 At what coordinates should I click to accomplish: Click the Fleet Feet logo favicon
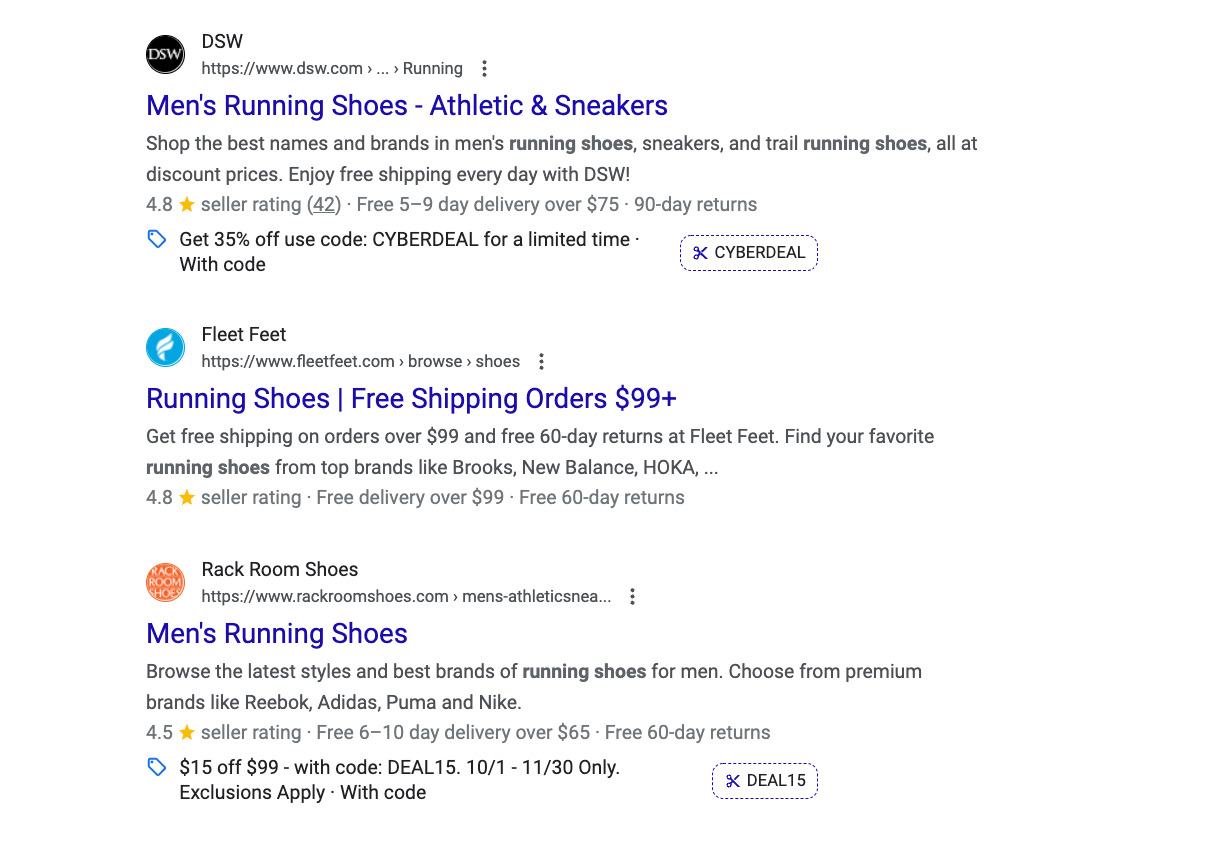point(165,347)
